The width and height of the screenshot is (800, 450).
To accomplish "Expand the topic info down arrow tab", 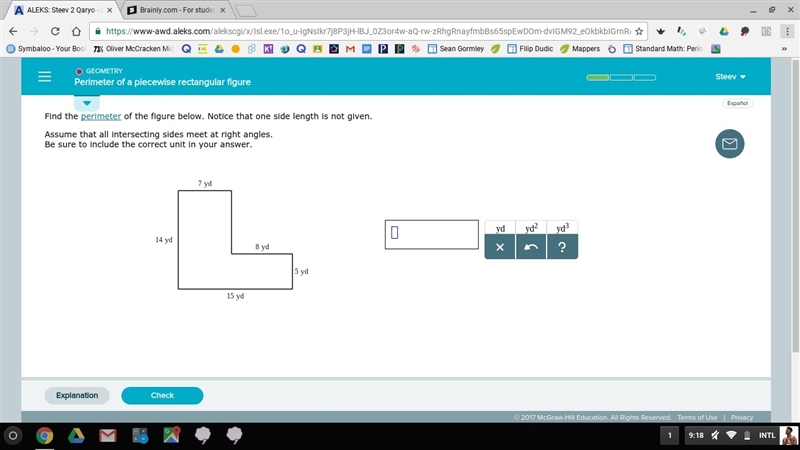I will [87, 103].
